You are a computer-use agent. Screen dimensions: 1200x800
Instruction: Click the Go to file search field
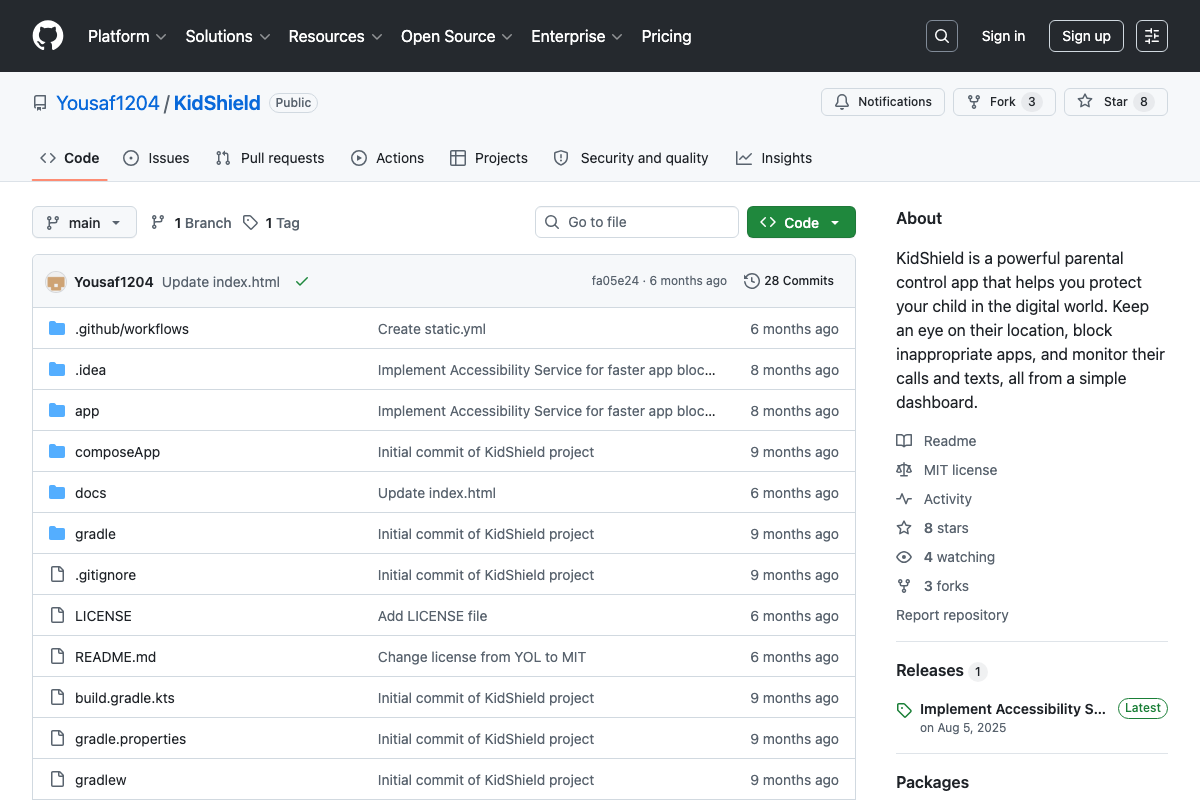coord(637,222)
